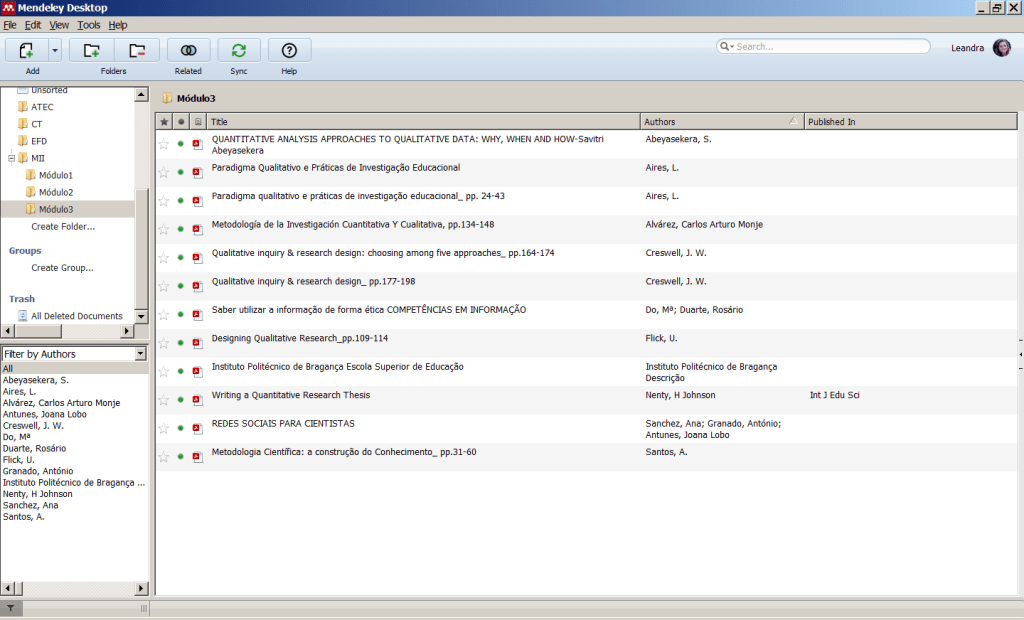Open the View menu
This screenshot has height=620, width=1024.
[59, 24]
